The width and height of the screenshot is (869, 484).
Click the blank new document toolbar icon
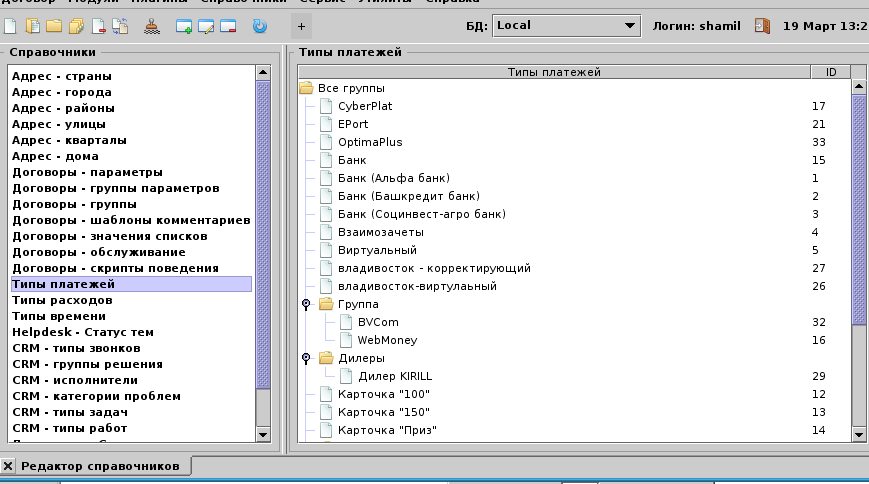point(12,26)
